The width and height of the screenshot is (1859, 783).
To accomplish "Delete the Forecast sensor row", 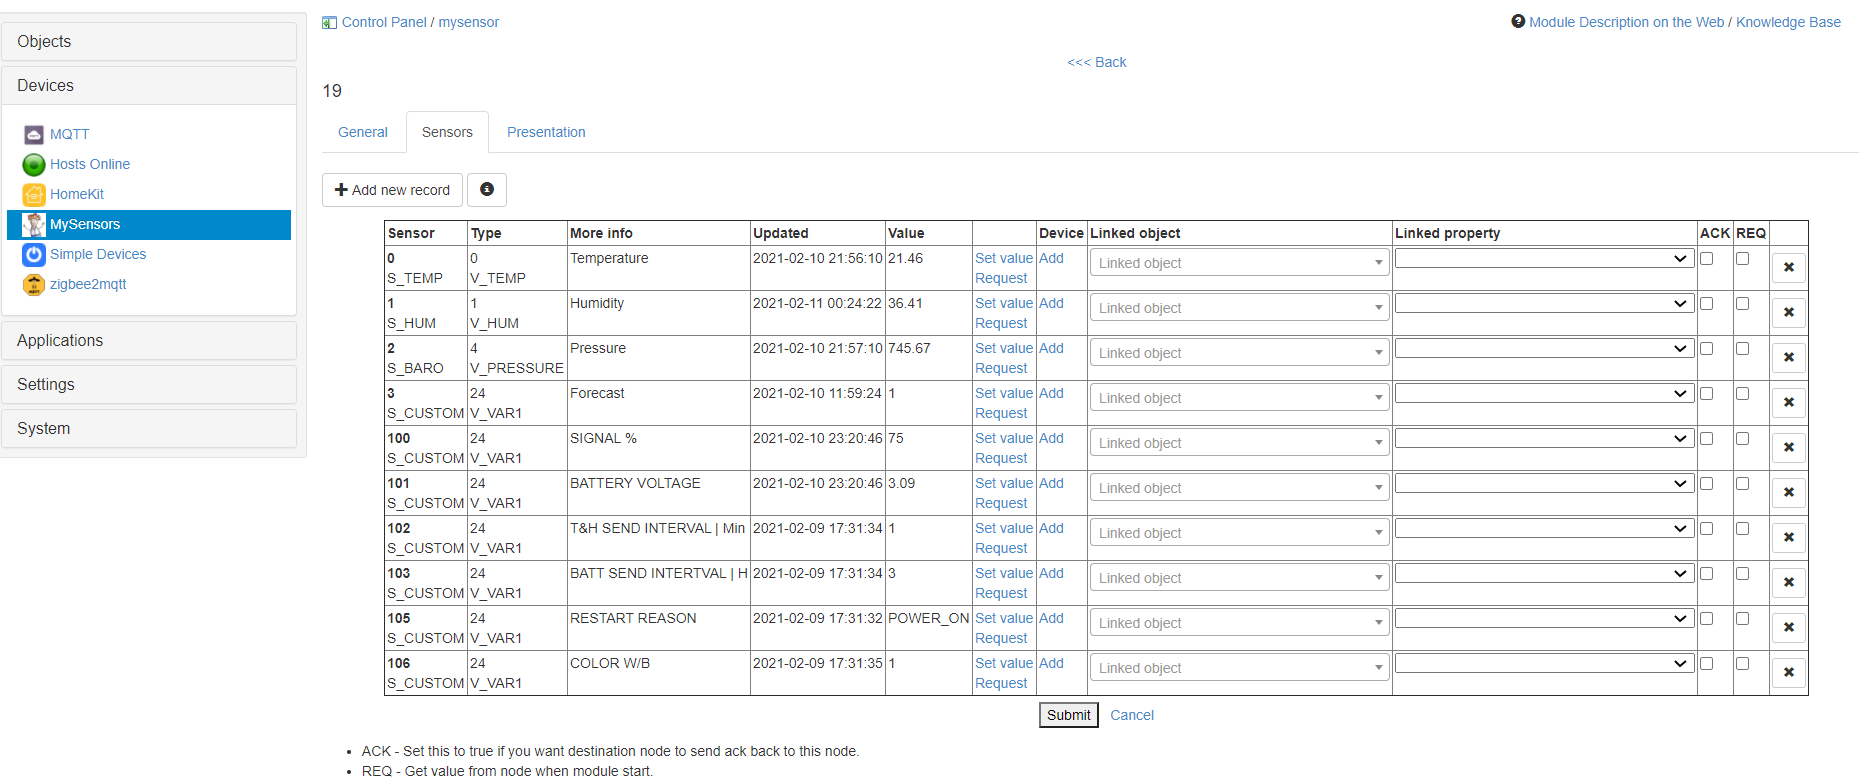I will [1789, 403].
